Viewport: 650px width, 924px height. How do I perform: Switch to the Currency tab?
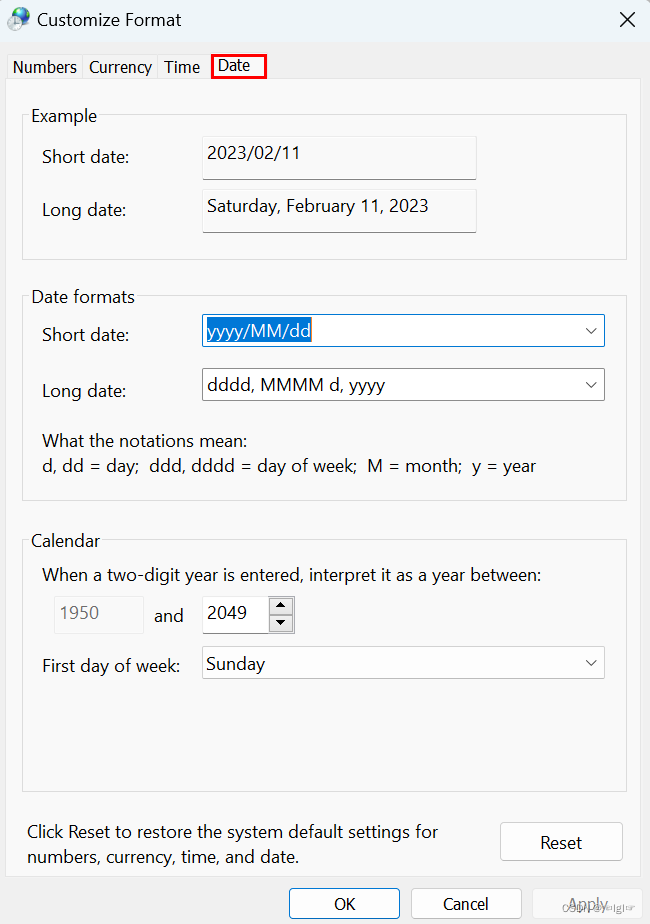click(120, 67)
